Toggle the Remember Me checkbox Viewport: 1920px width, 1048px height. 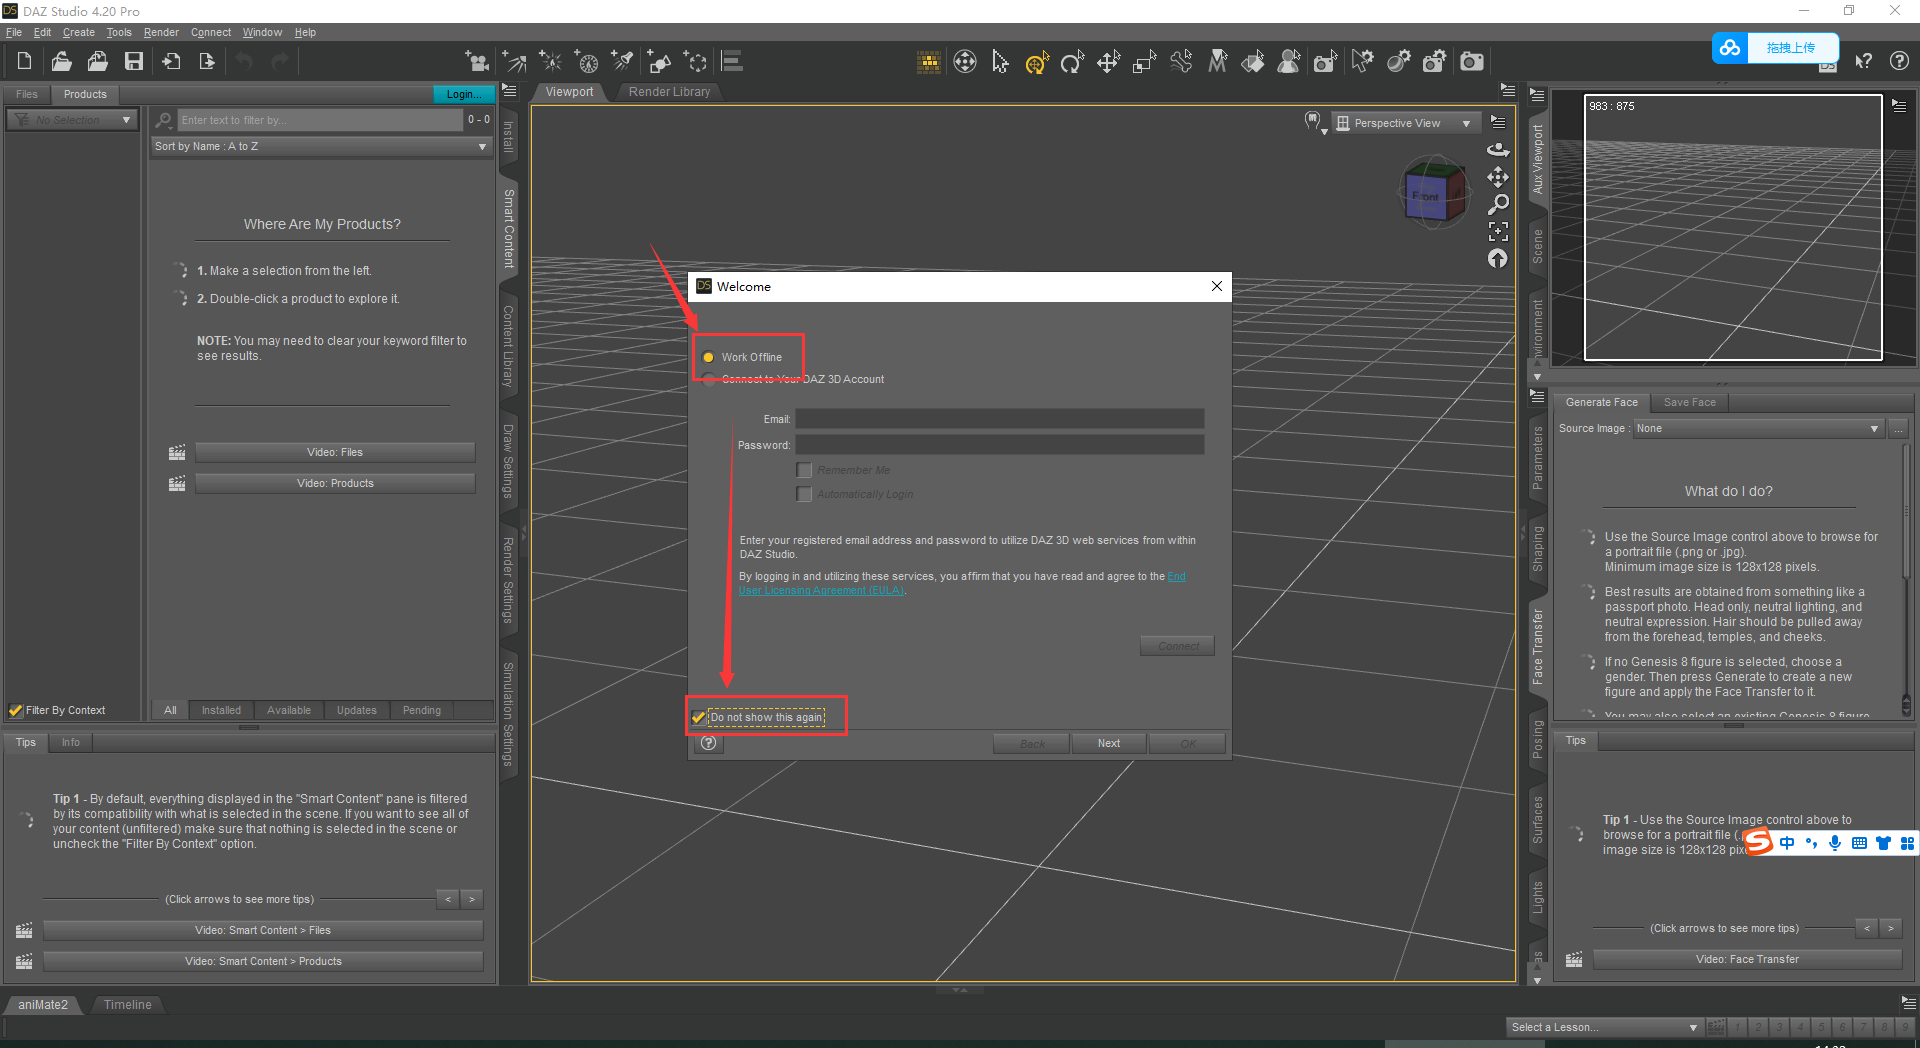804,470
